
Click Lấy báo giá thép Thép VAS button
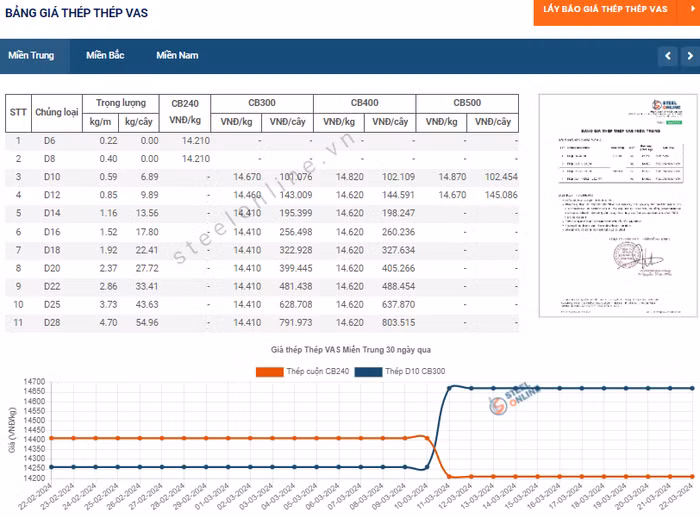605,9
